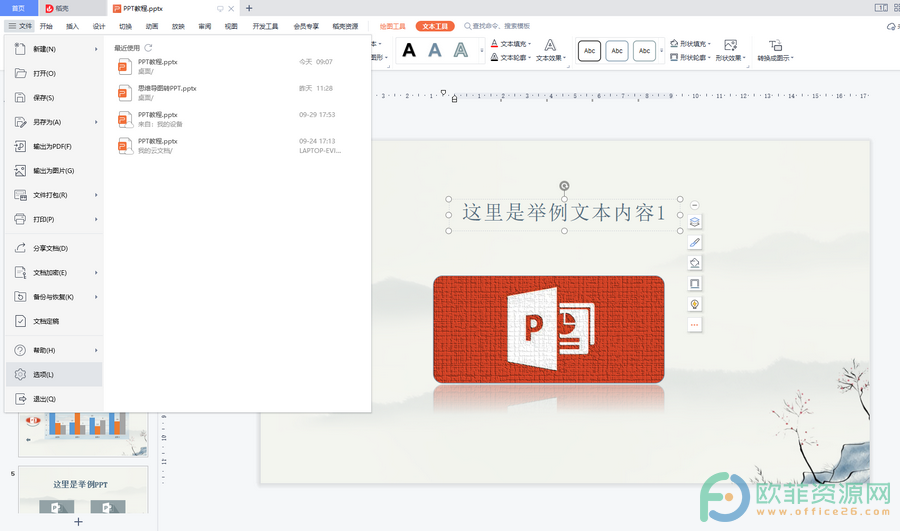Open PPT教程.pptx dated 09-29 17:53
This screenshot has width=900, height=531.
[x=230, y=119]
